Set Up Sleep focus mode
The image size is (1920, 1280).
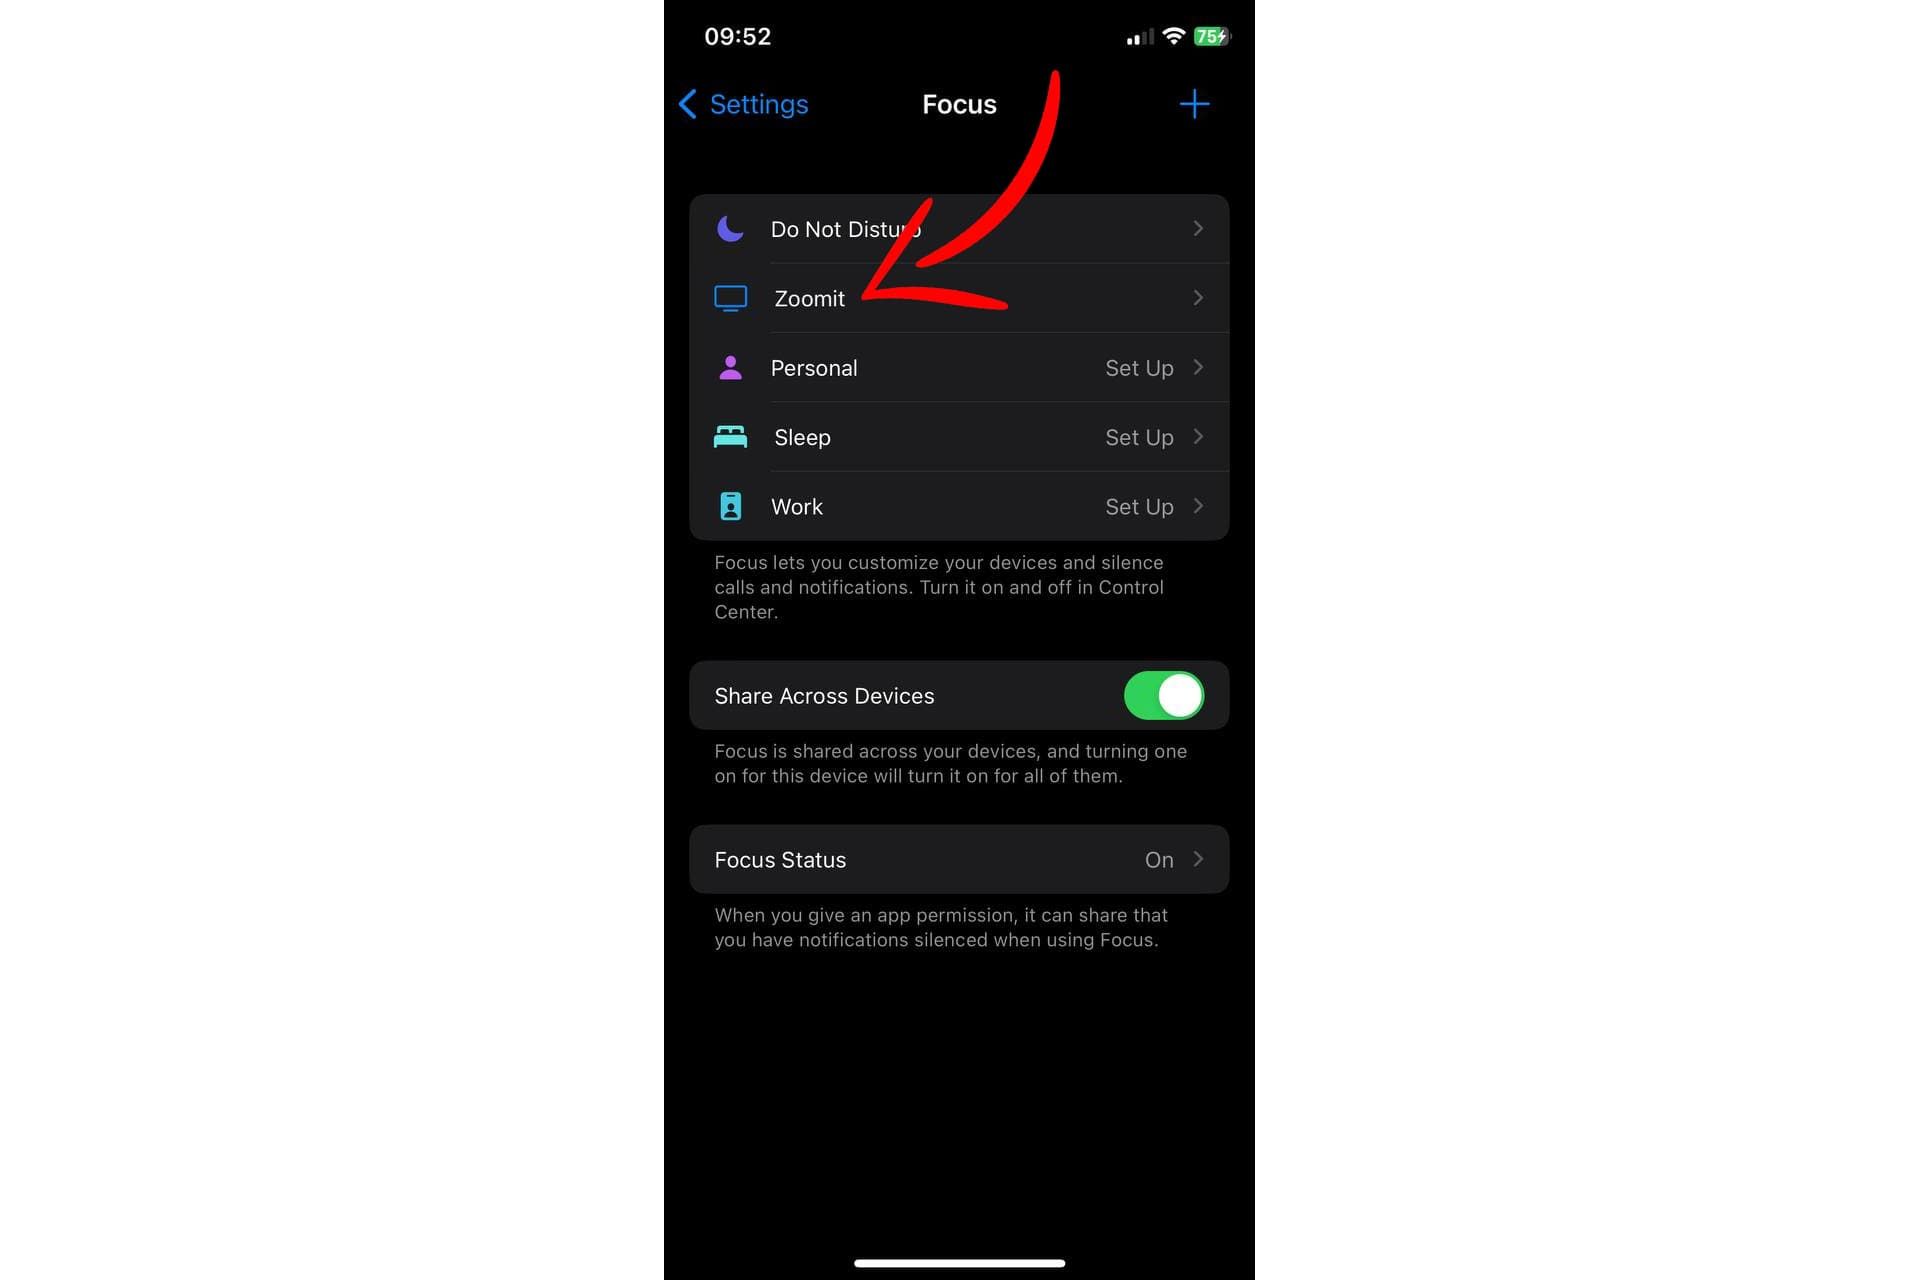1139,436
